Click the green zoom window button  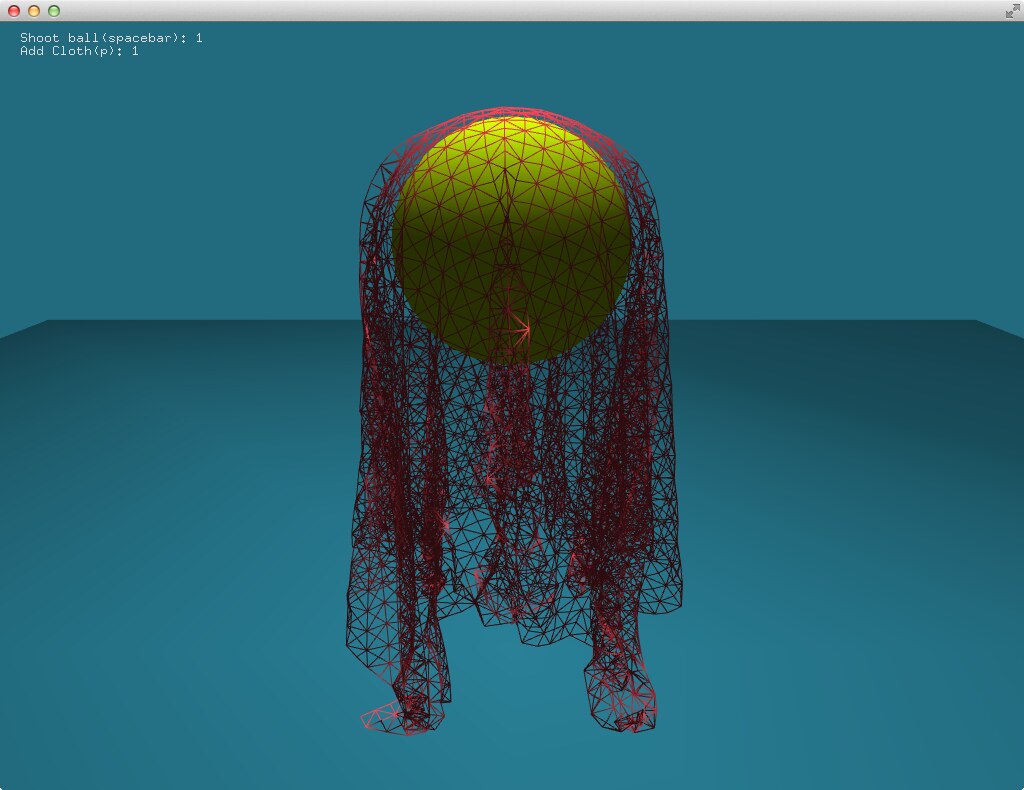click(x=54, y=10)
